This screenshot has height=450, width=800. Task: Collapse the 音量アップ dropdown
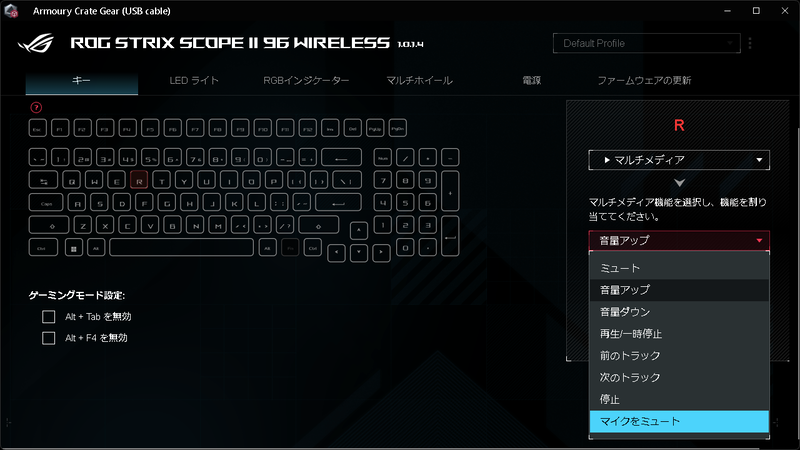pos(679,240)
